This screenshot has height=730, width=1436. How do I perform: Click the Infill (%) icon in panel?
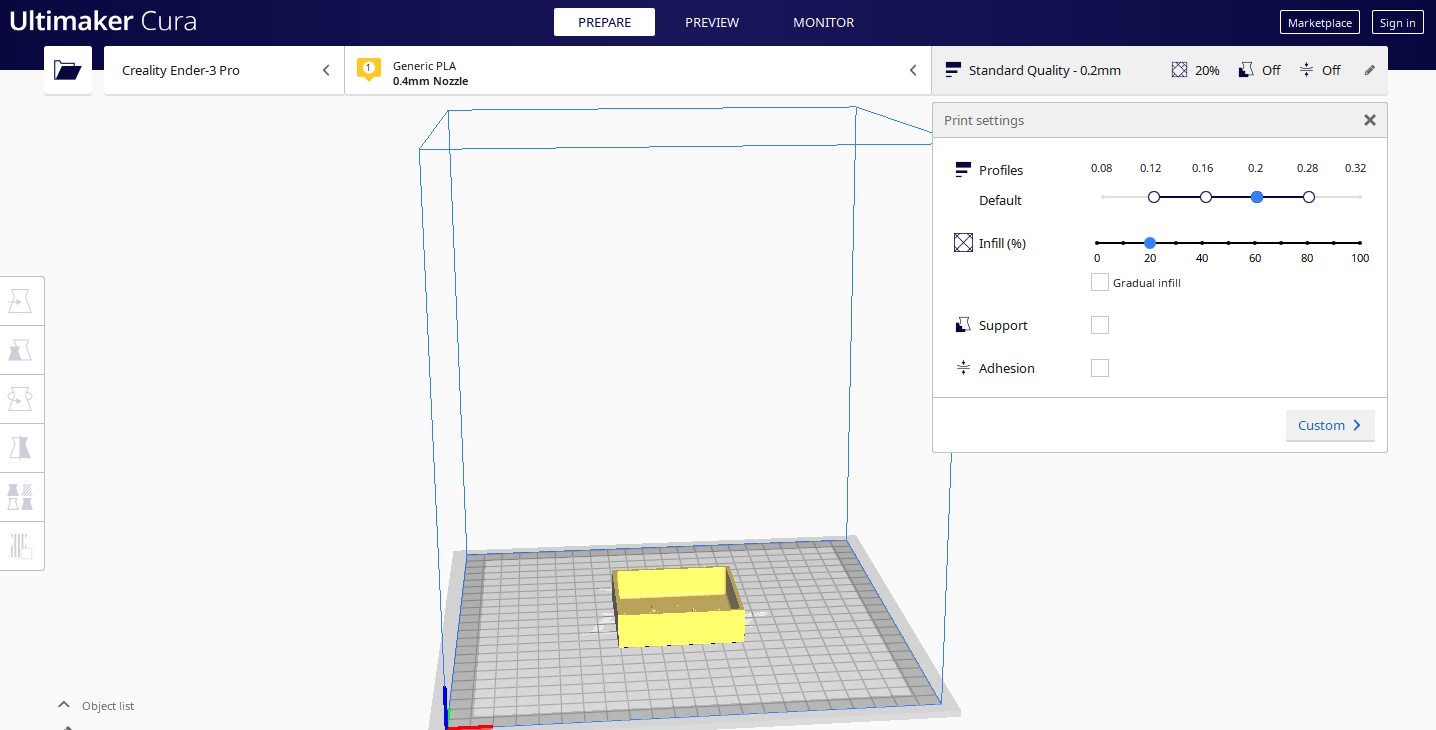(963, 243)
